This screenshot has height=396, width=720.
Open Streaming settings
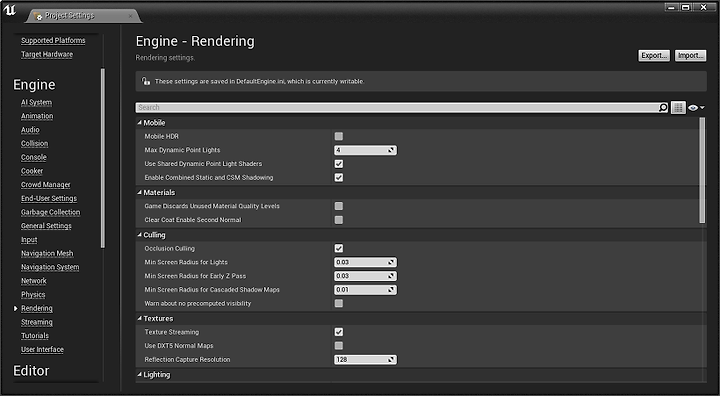click(x=37, y=322)
